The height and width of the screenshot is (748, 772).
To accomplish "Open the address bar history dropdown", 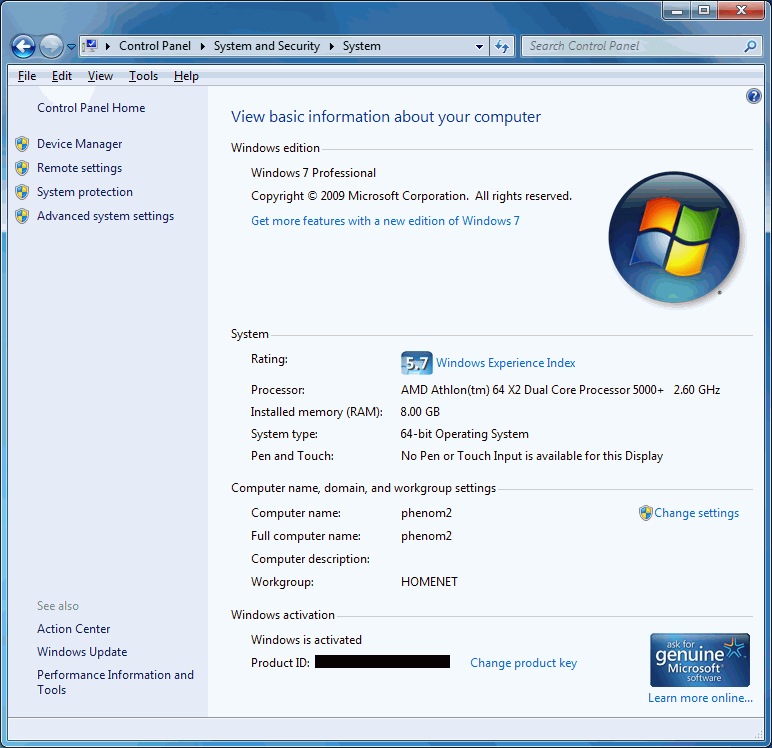I will (x=479, y=47).
